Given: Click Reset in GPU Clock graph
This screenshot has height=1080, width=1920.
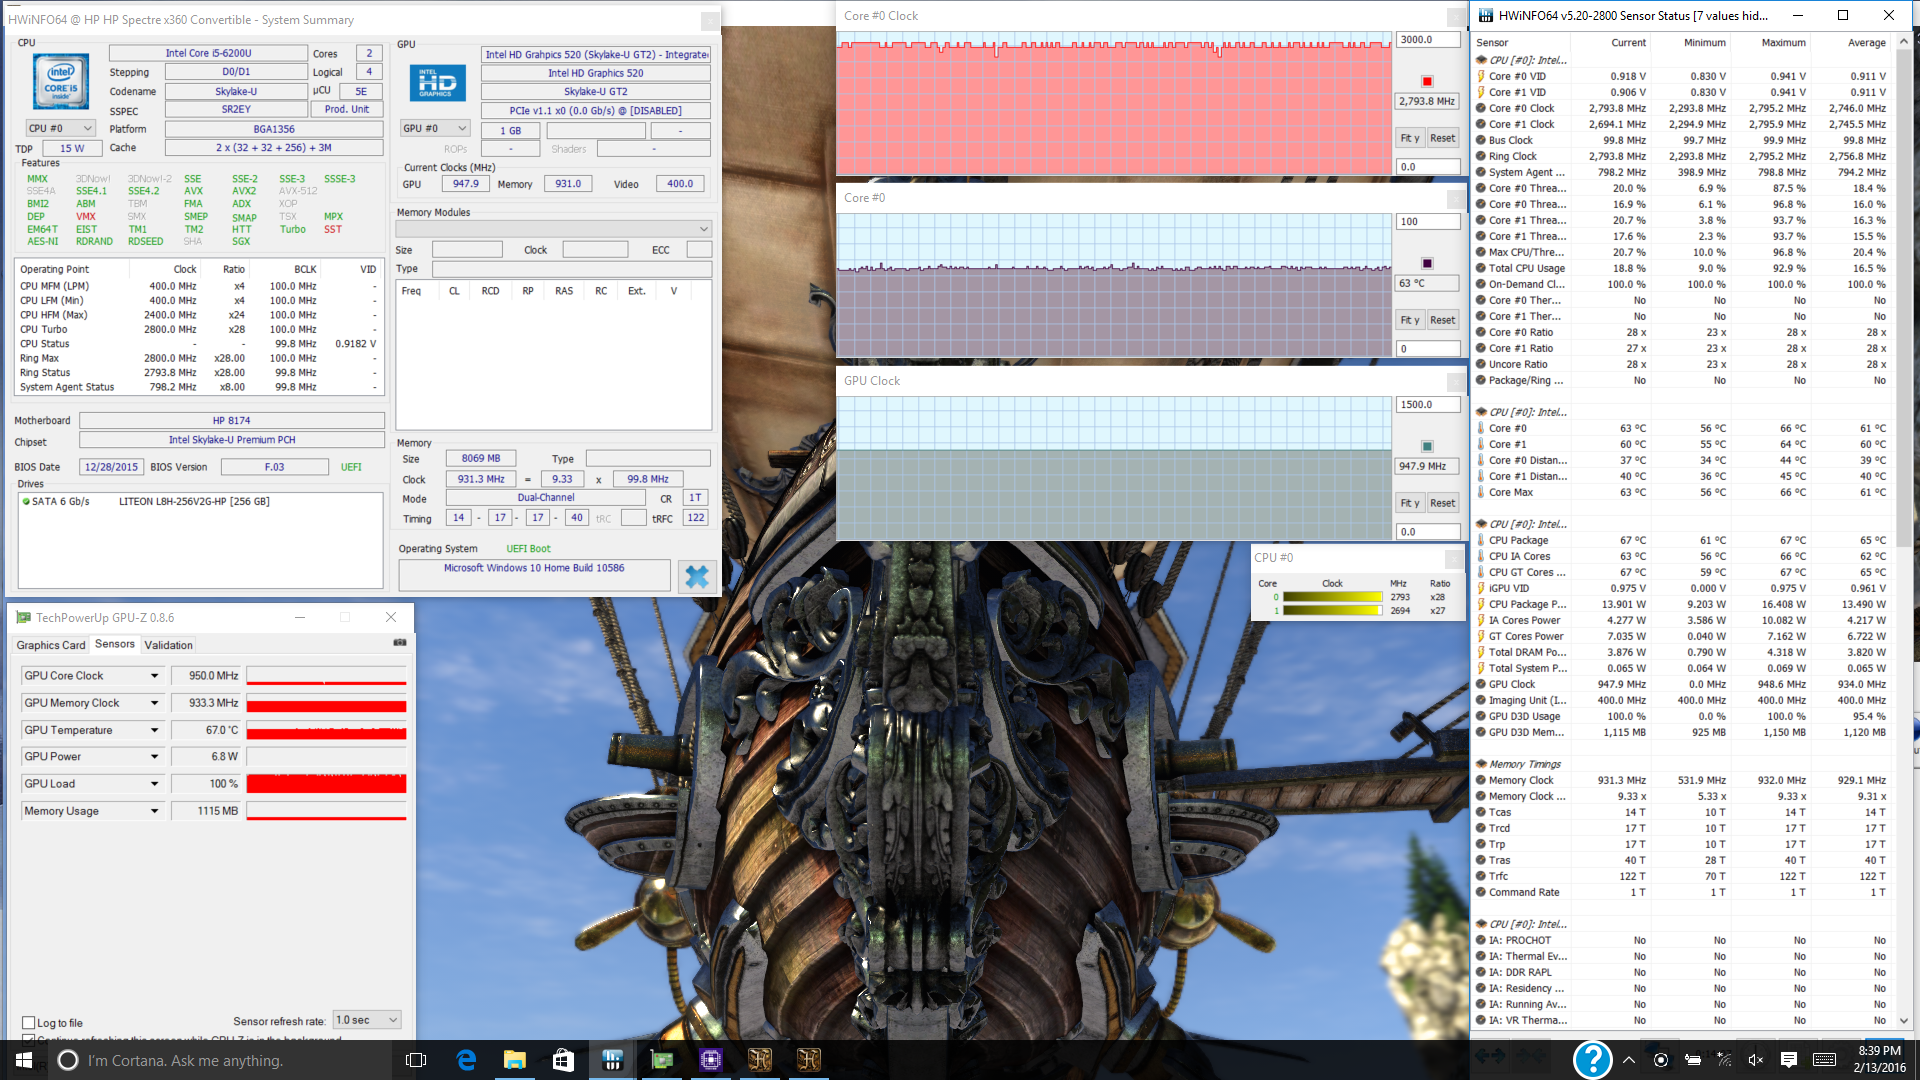Looking at the screenshot, I should coord(1442,503).
